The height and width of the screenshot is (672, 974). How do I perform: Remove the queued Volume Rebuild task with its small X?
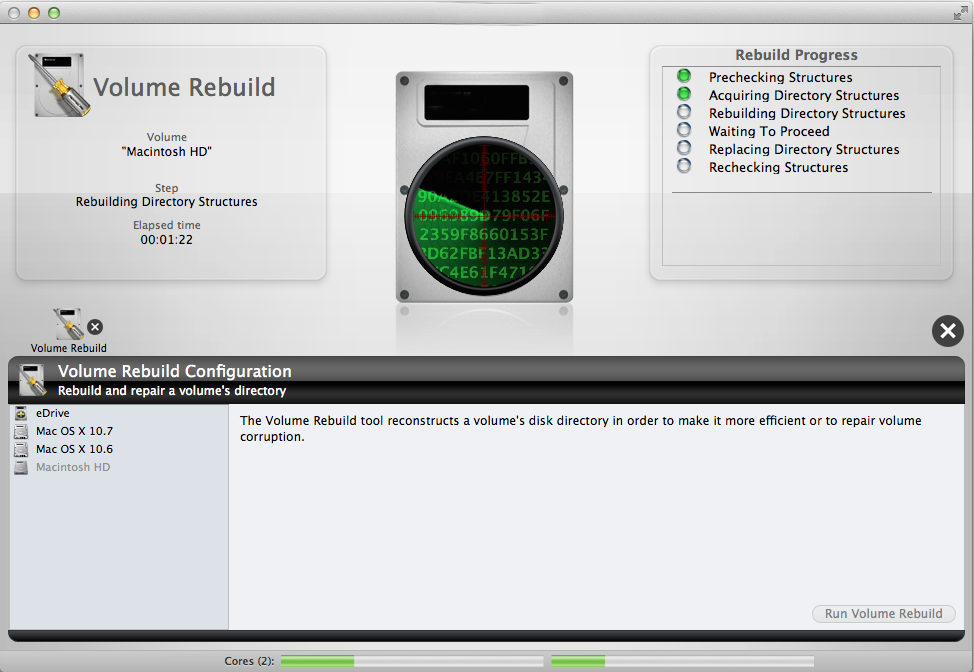[x=95, y=327]
